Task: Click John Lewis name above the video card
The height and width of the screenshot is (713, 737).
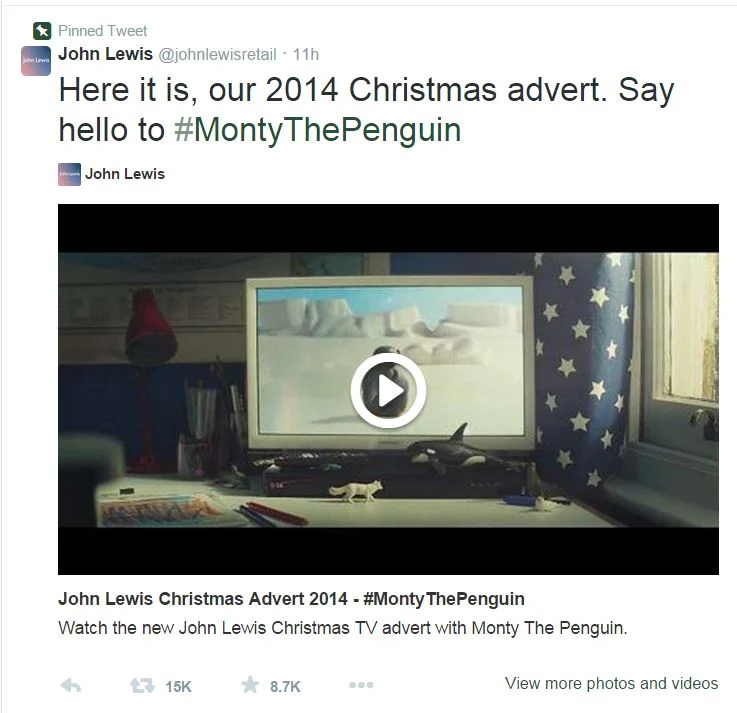Action: pyautogui.click(x=125, y=174)
